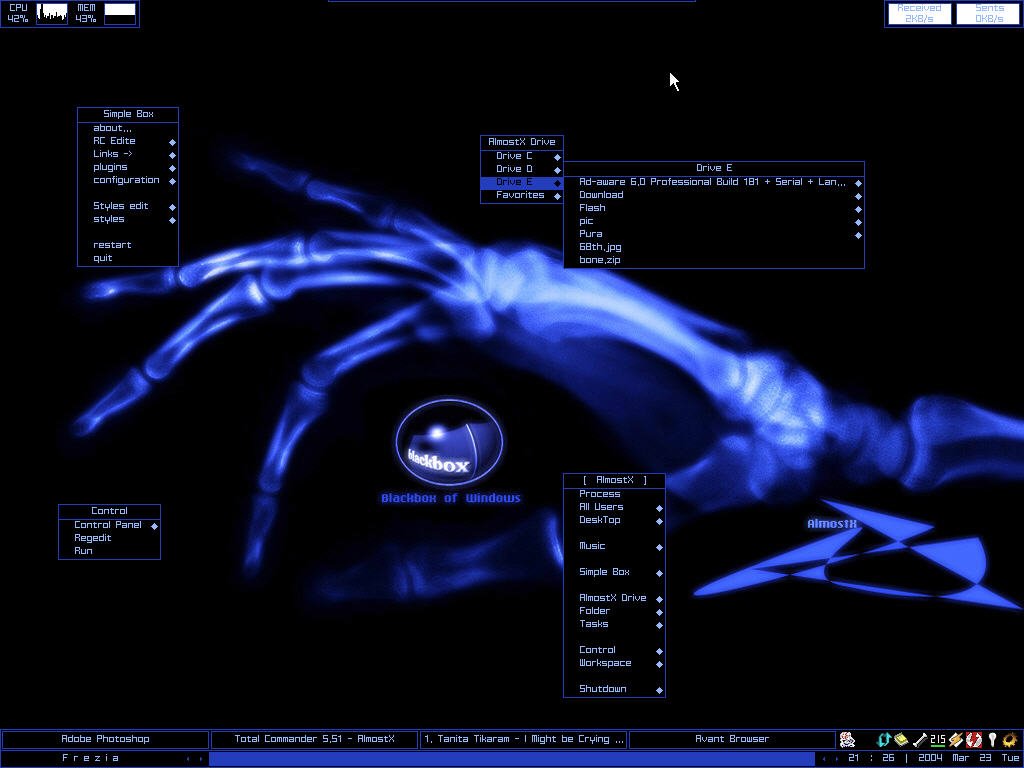Expand plugins submenu in Simple Box
Image resolution: width=1024 pixels, height=768 pixels.
tap(128, 167)
